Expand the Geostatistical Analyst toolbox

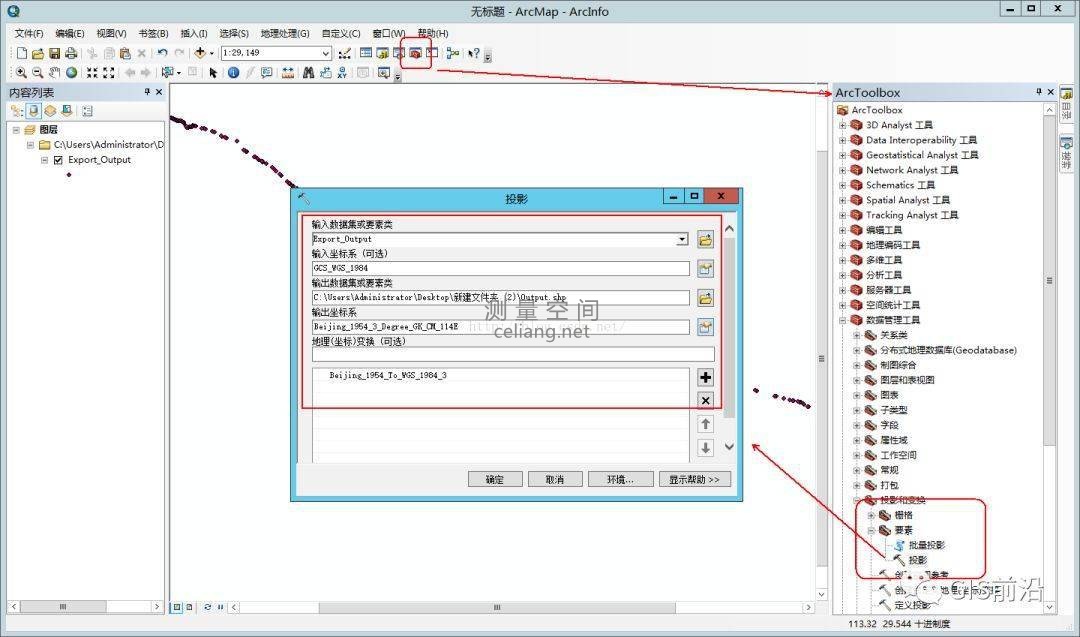842,156
